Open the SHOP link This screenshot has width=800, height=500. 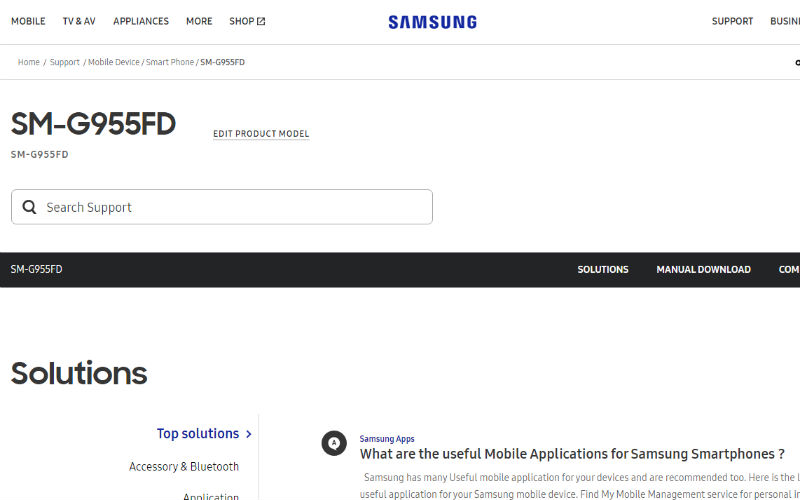247,21
